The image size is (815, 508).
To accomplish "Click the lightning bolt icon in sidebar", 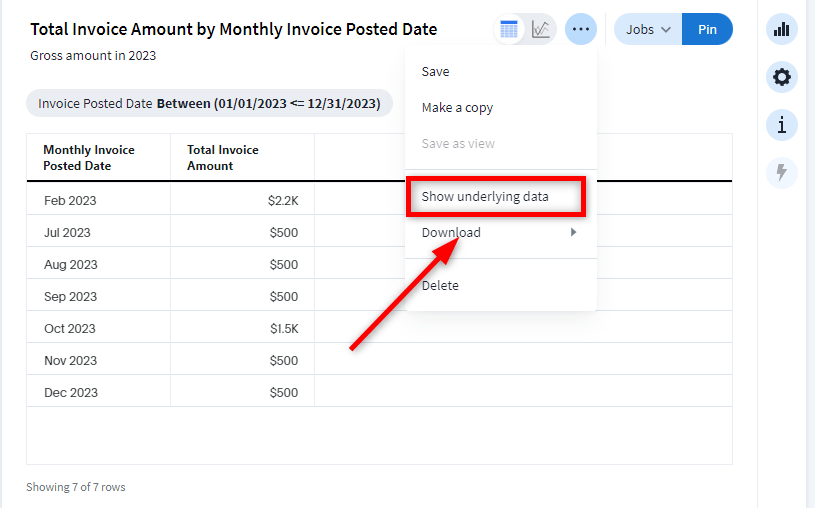I will [782, 173].
